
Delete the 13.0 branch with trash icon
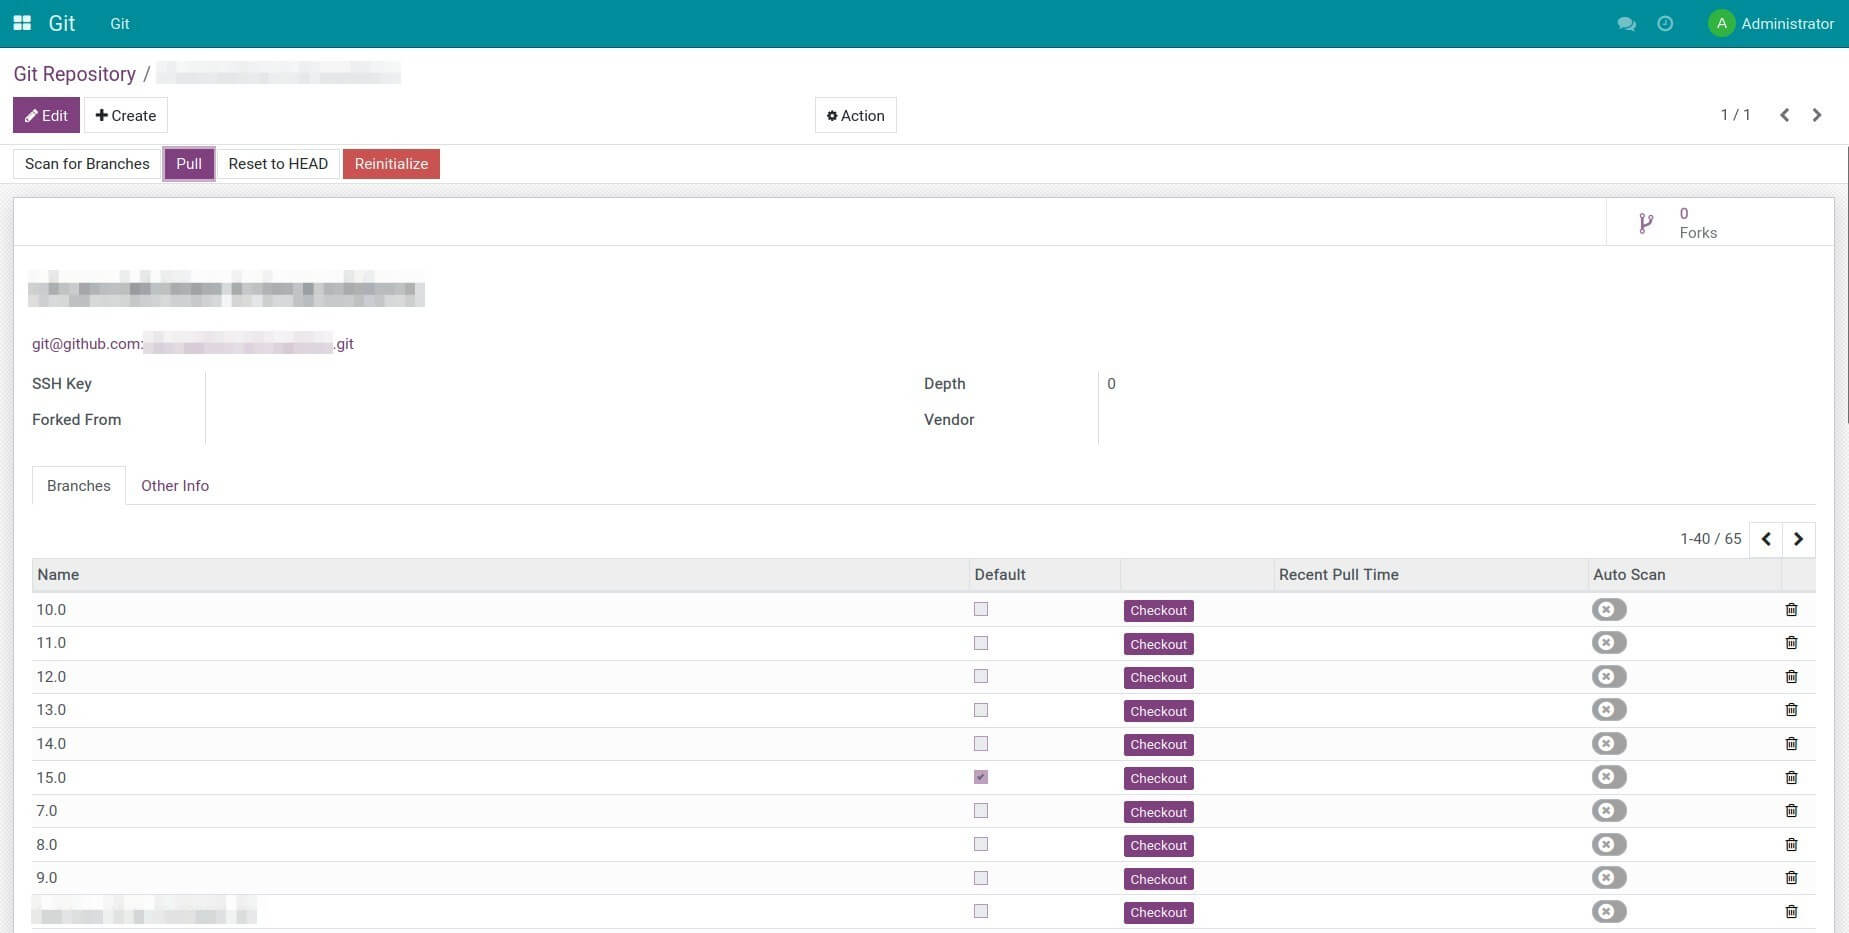coord(1791,710)
